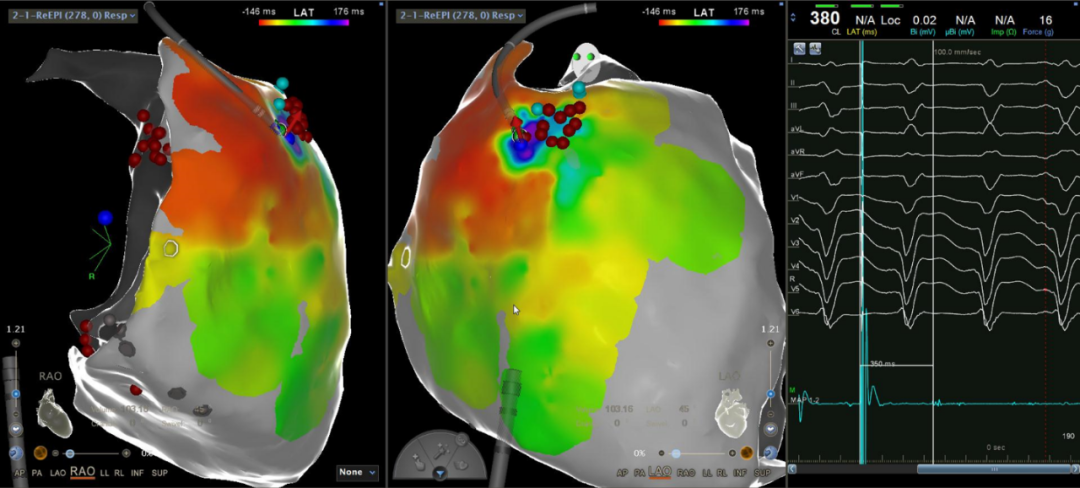1080x488 pixels.
Task: Click LAT color scale bar in right viewer
Action: point(703,23)
